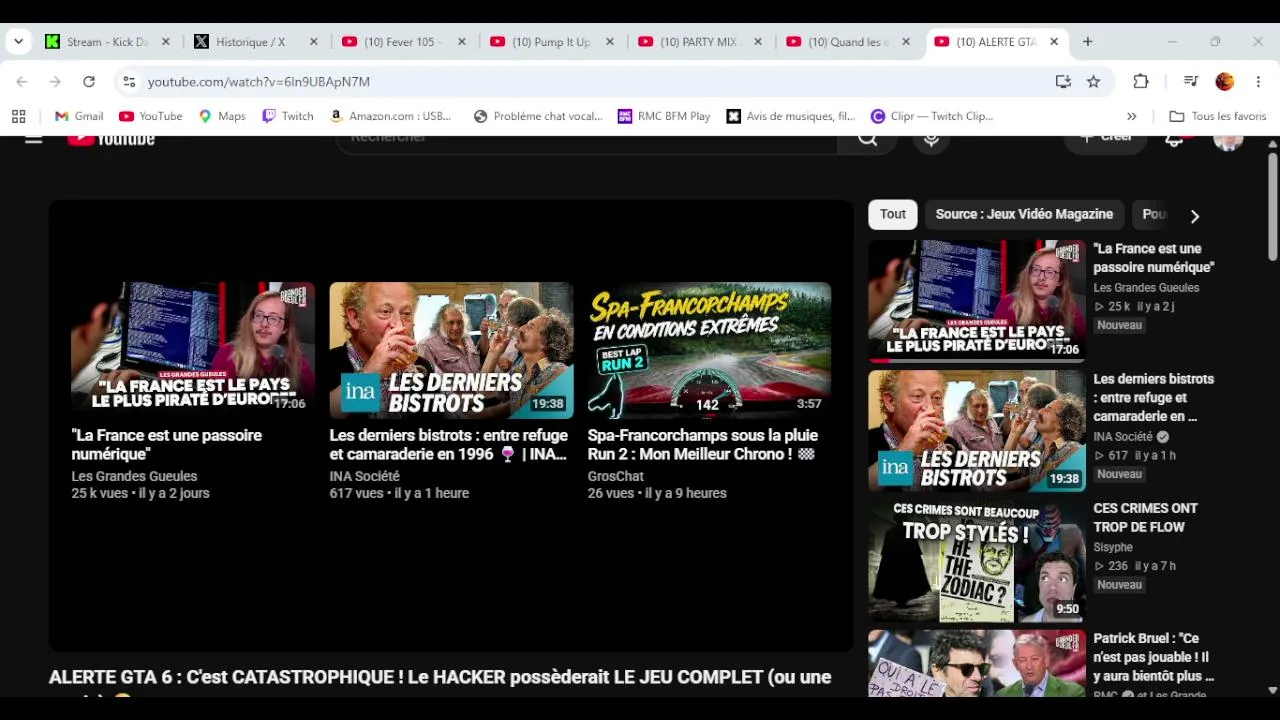Open the RMC BFM Play bookmark
The width and height of the screenshot is (1280, 720).
pyautogui.click(x=664, y=116)
